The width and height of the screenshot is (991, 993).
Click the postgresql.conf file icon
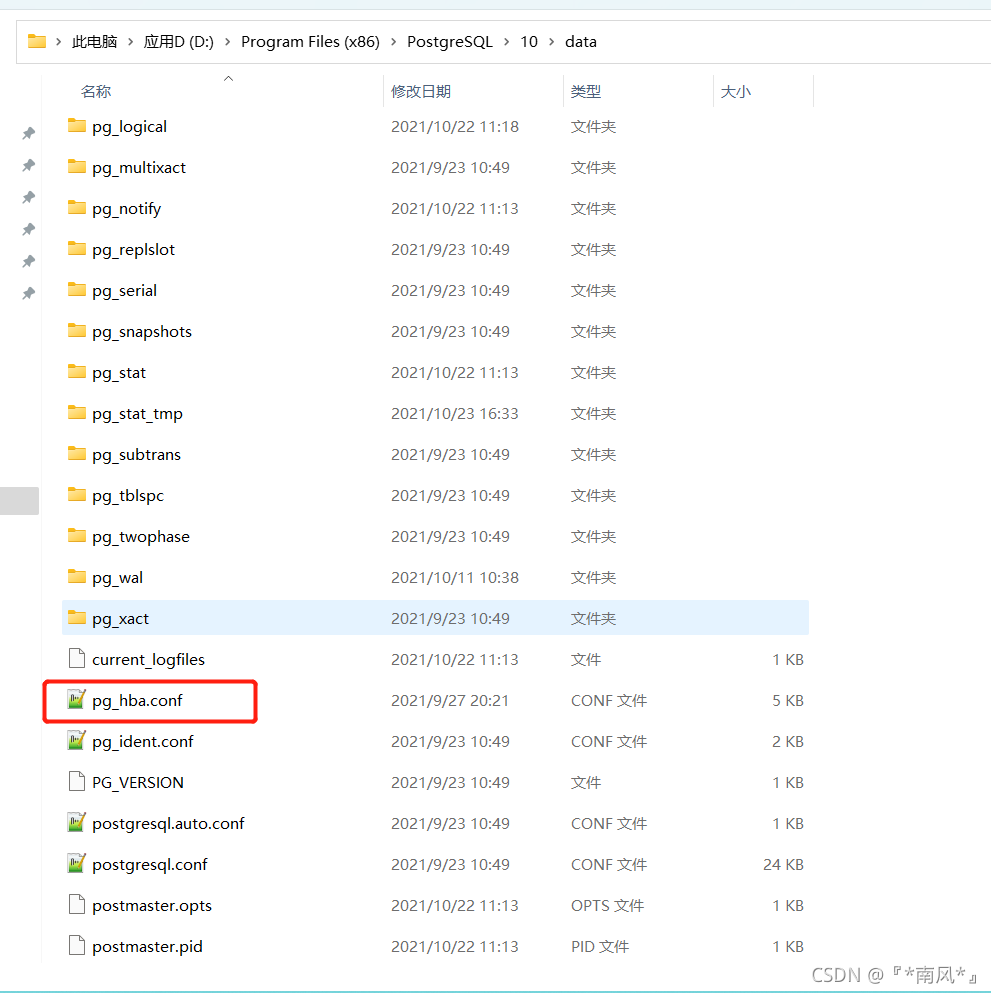(77, 863)
